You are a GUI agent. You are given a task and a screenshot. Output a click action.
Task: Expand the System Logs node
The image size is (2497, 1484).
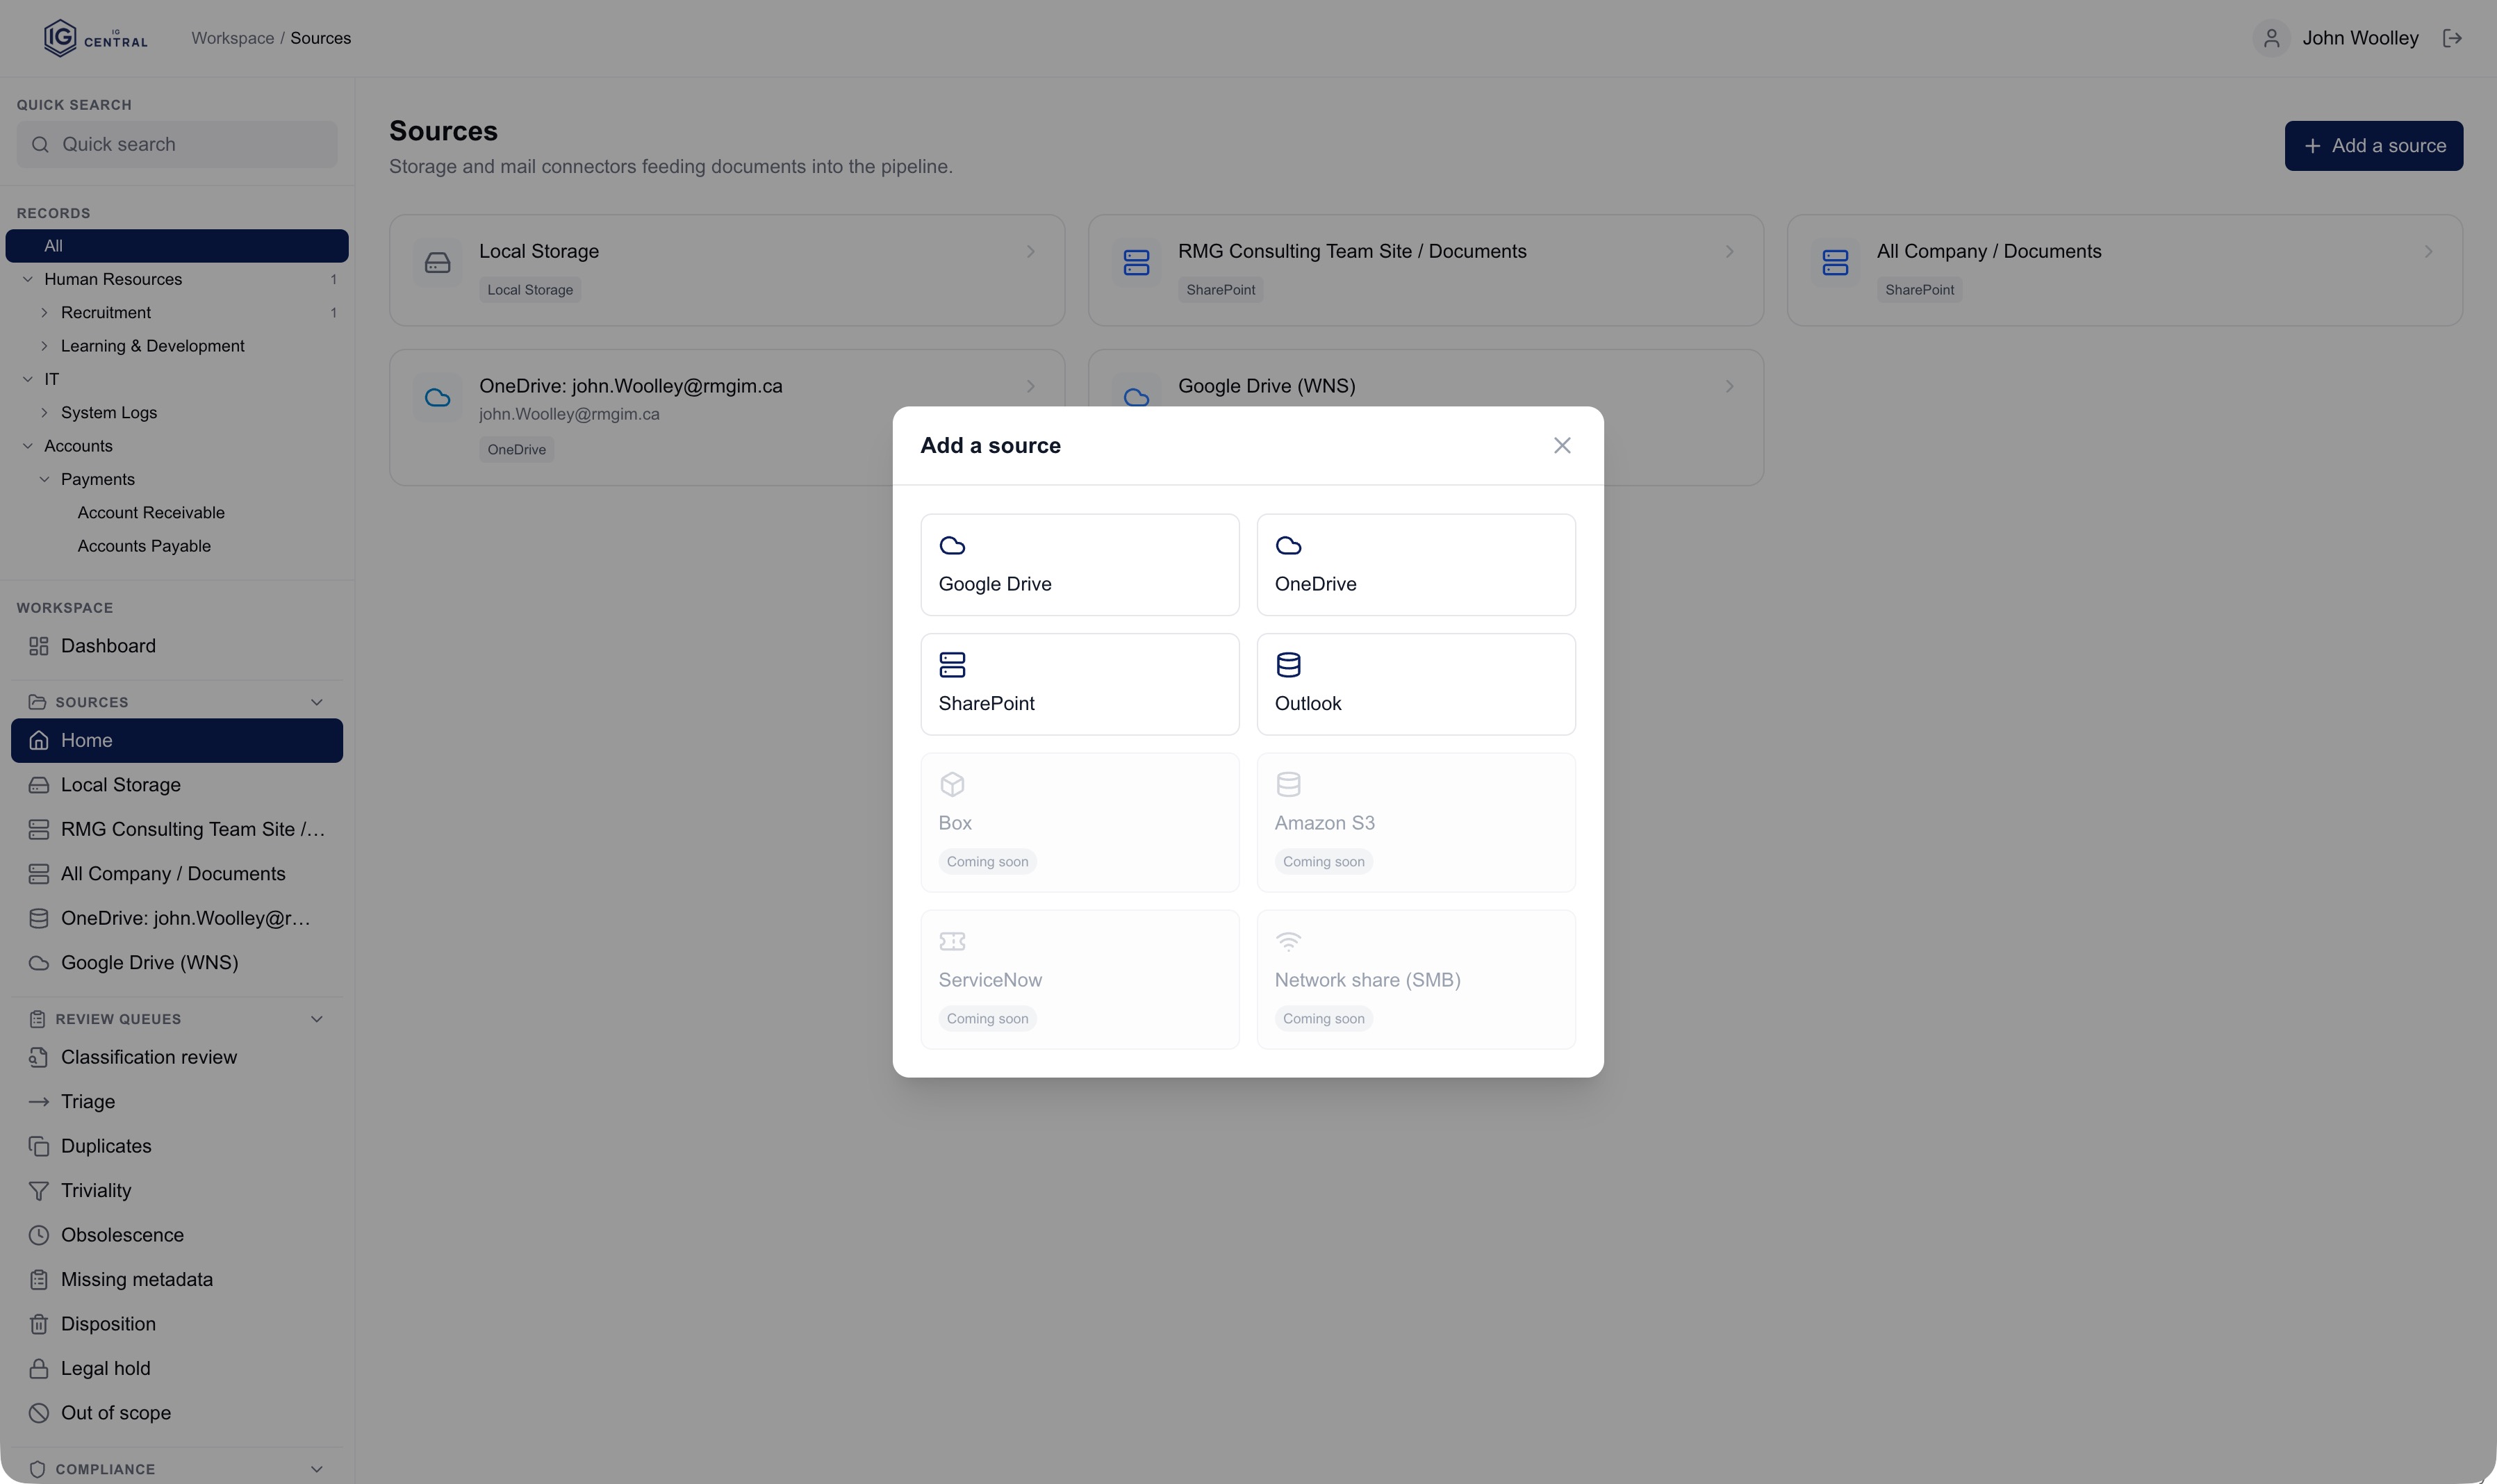coord(44,413)
